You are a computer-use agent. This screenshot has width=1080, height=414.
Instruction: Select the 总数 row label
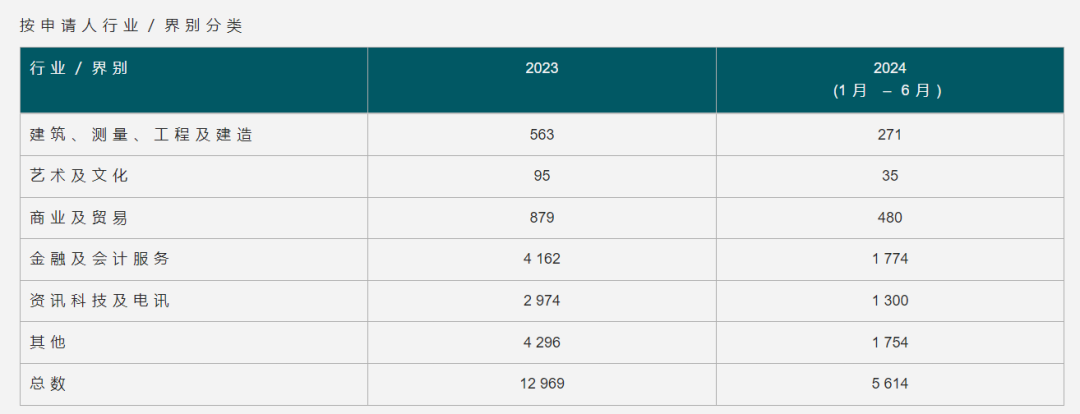[48, 384]
